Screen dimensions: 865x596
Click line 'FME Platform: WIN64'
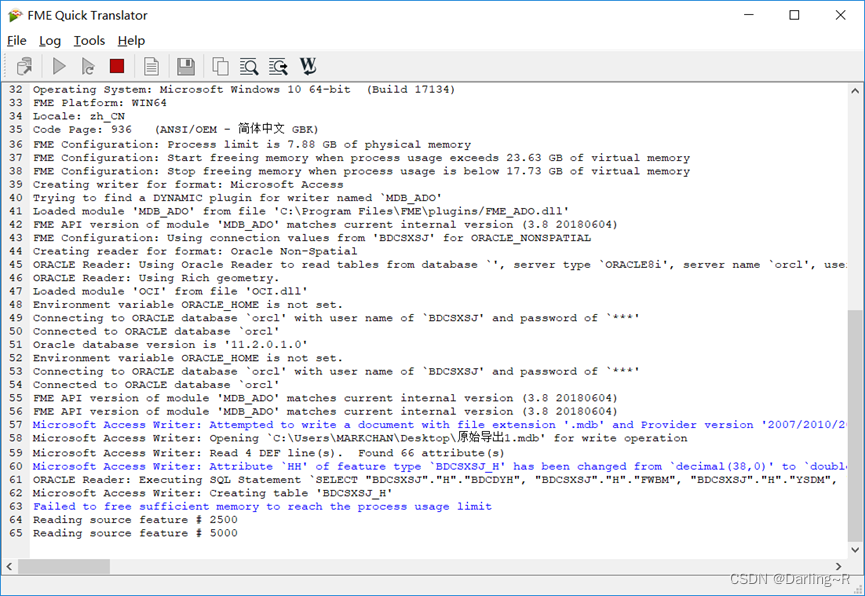pyautogui.click(x=99, y=103)
